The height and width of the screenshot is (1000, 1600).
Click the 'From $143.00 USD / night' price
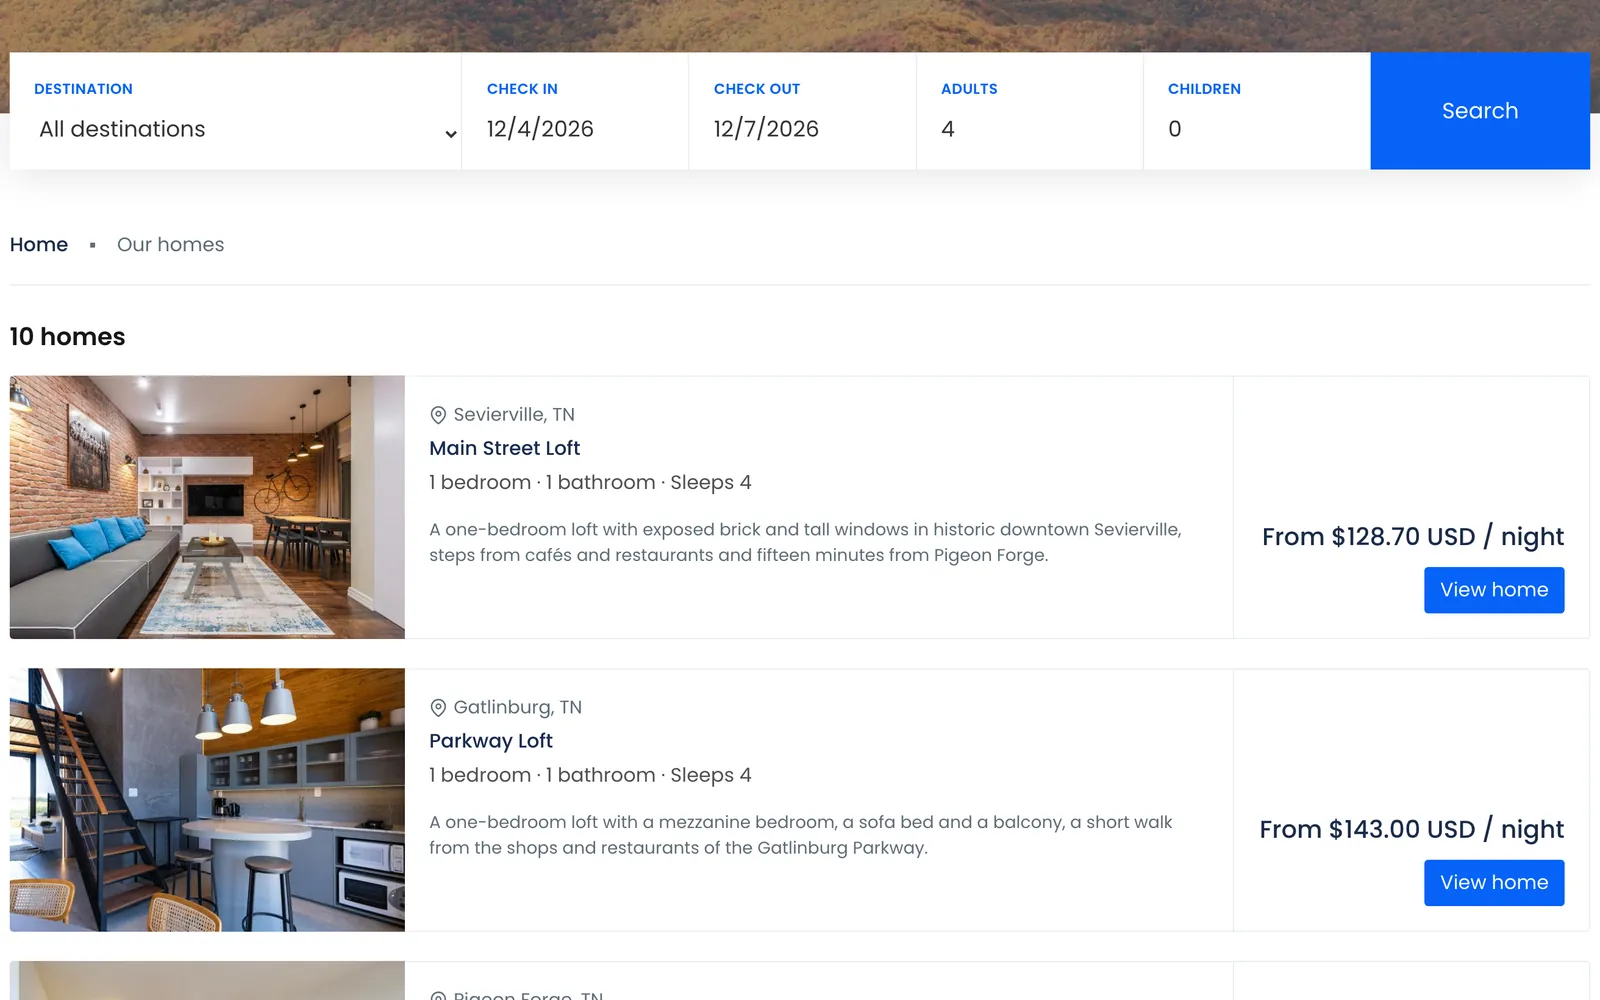point(1412,830)
